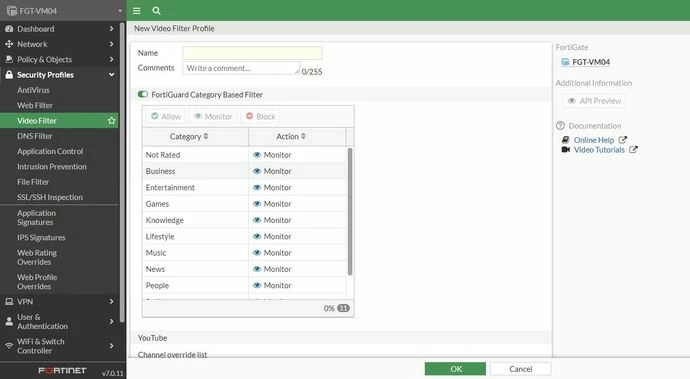The image size is (690, 379).
Task: Click the eye icon in Not Rated row
Action: 257,155
